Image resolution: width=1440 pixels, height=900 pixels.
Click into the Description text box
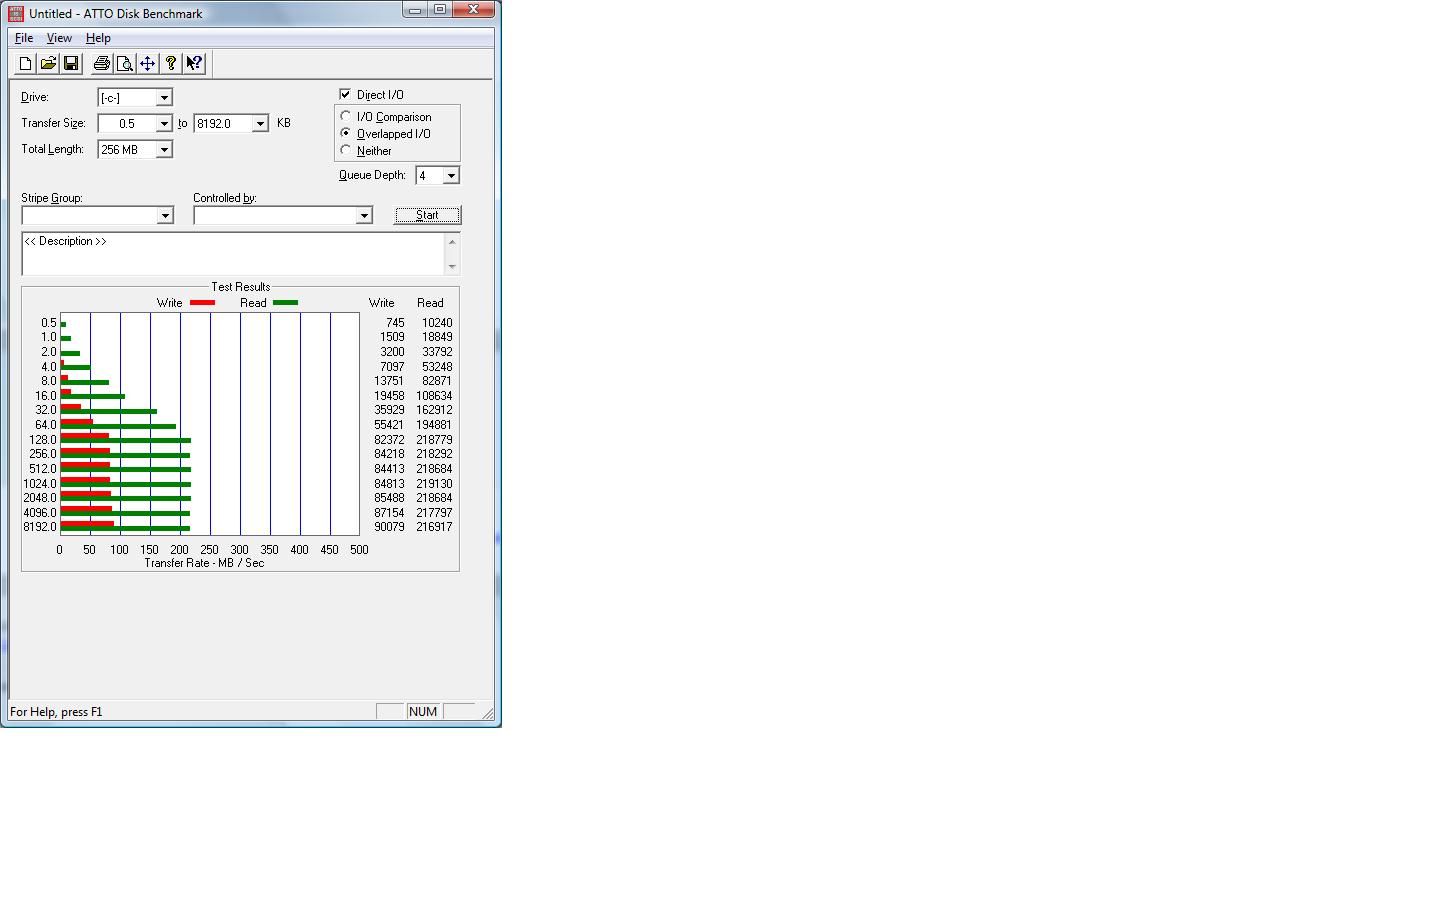pyautogui.click(x=233, y=254)
